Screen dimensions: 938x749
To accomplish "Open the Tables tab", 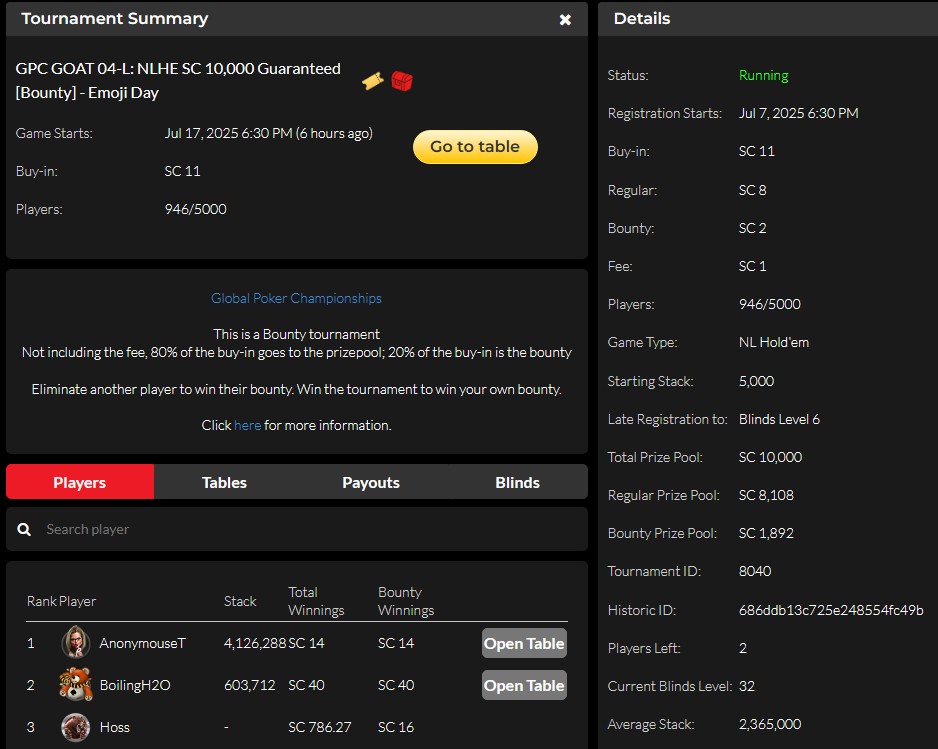I will [223, 482].
